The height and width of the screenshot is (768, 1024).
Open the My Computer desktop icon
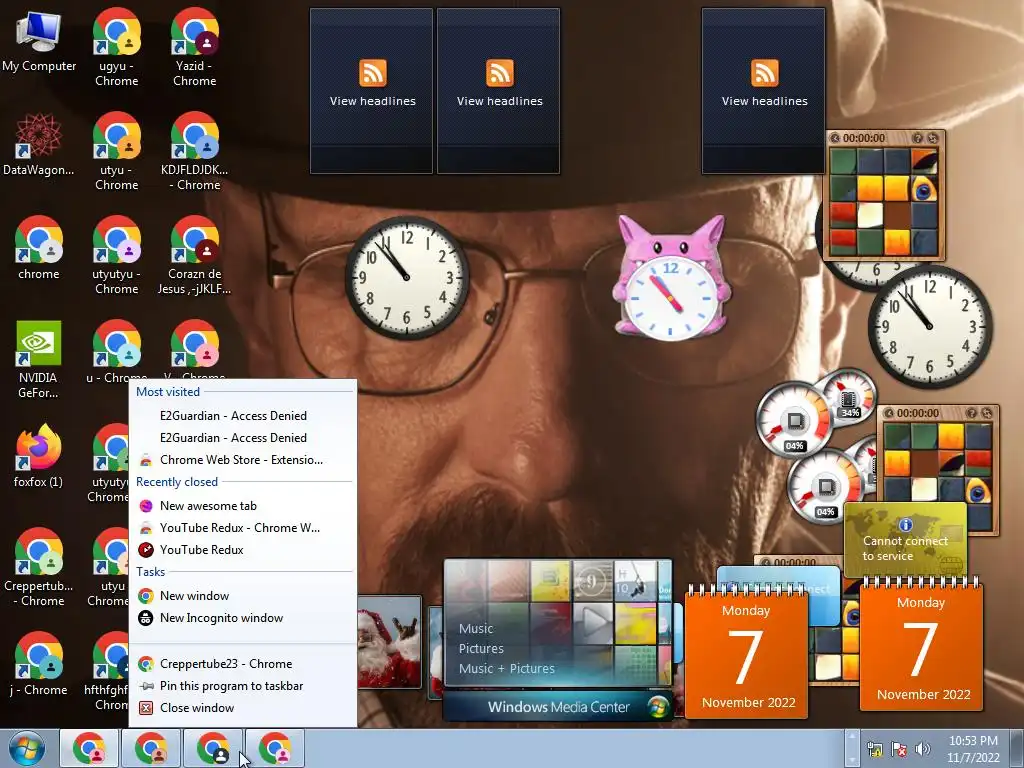39,41
